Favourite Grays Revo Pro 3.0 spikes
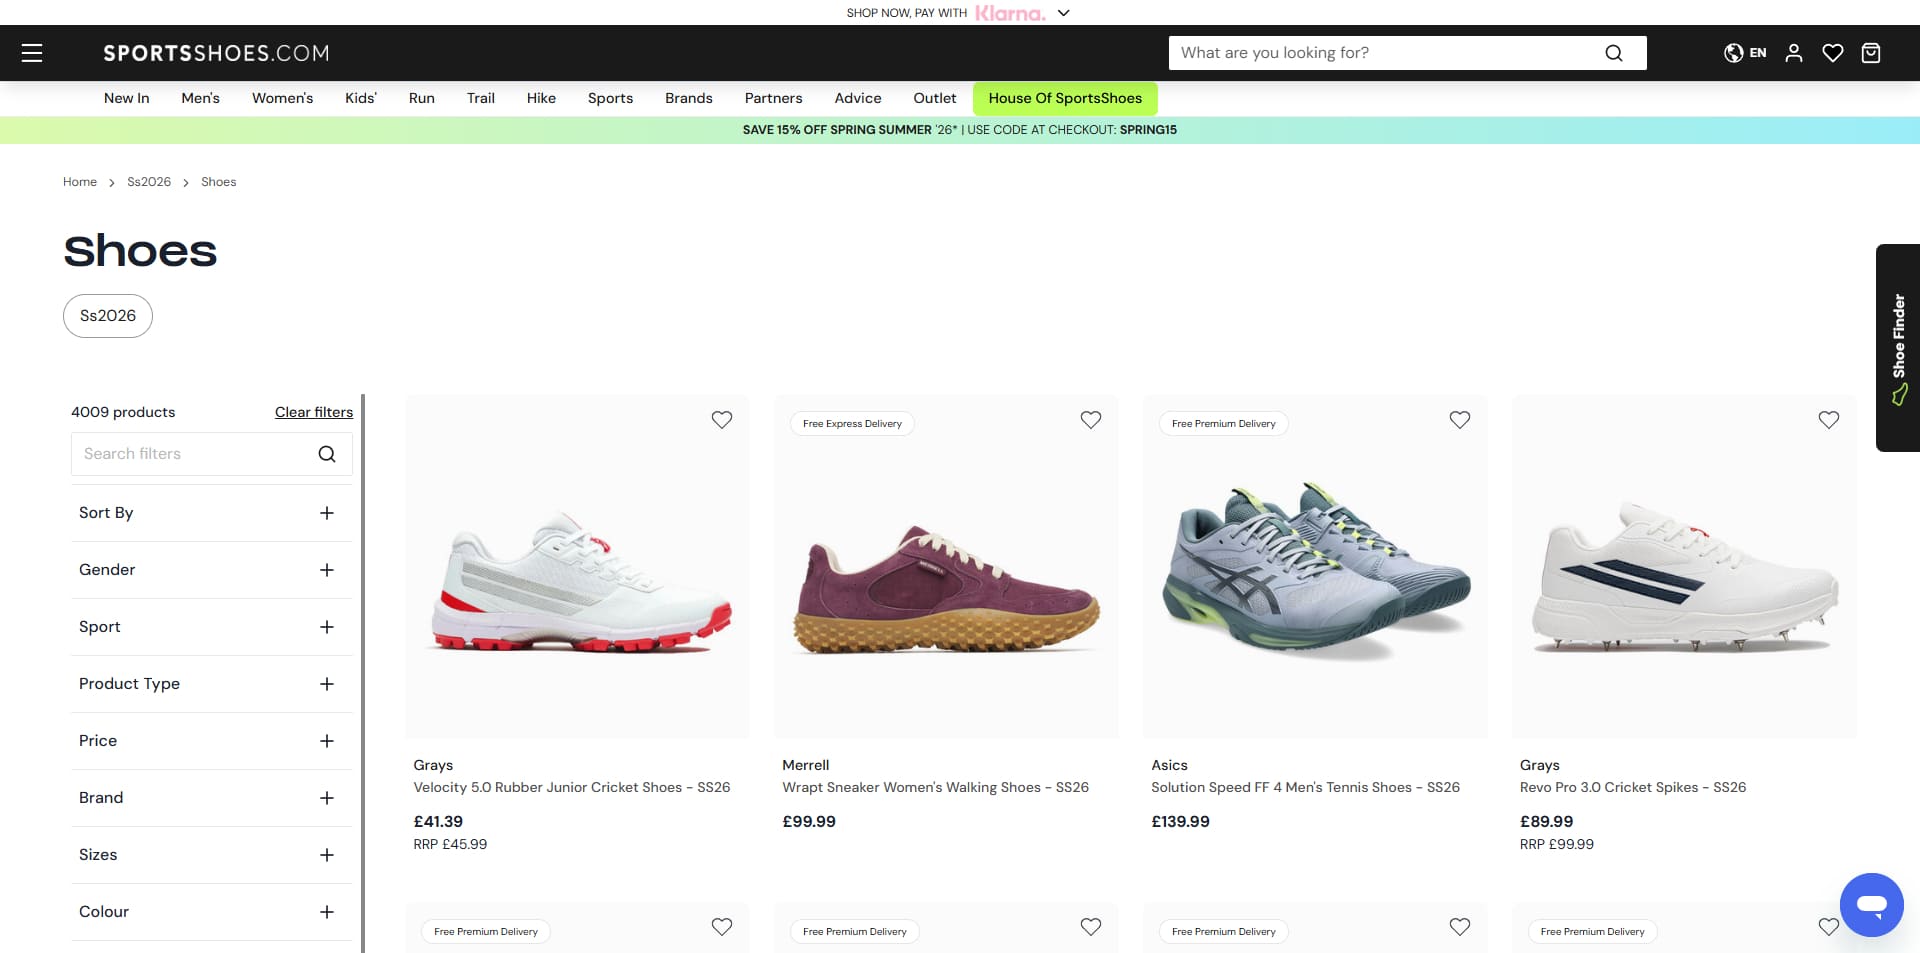 pyautogui.click(x=1829, y=420)
